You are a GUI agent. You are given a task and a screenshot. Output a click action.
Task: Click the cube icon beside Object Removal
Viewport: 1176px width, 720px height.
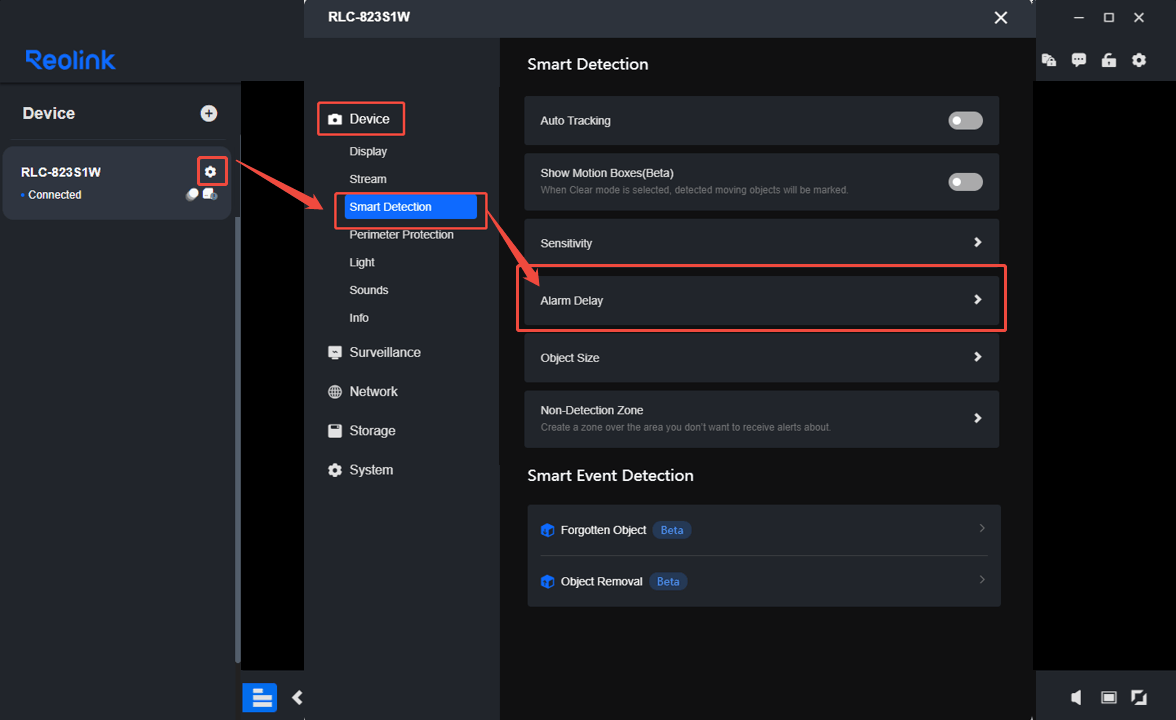coord(548,581)
